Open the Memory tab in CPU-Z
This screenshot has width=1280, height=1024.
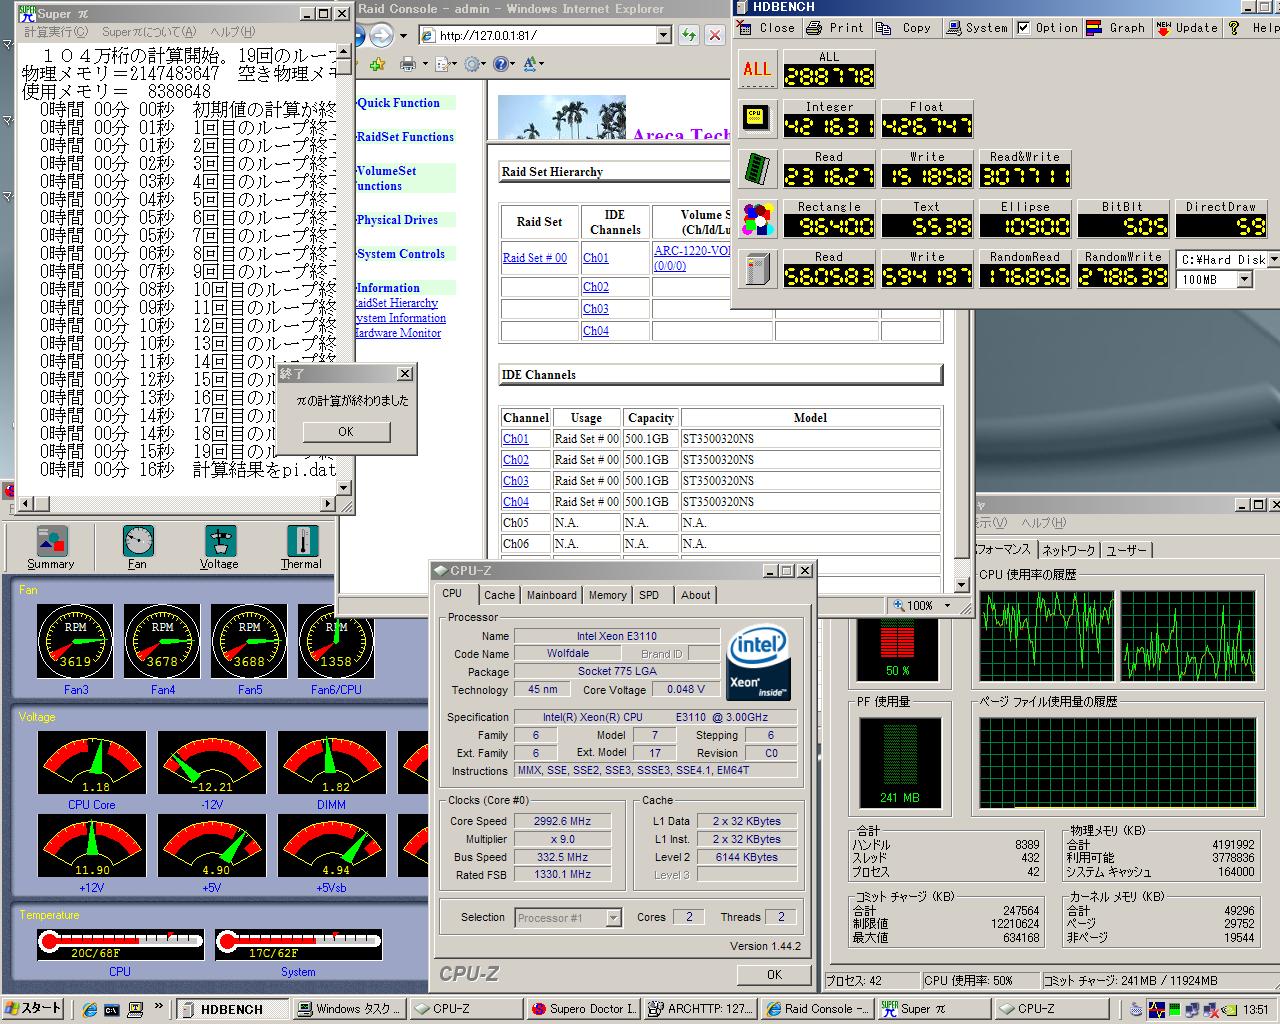tap(607, 595)
